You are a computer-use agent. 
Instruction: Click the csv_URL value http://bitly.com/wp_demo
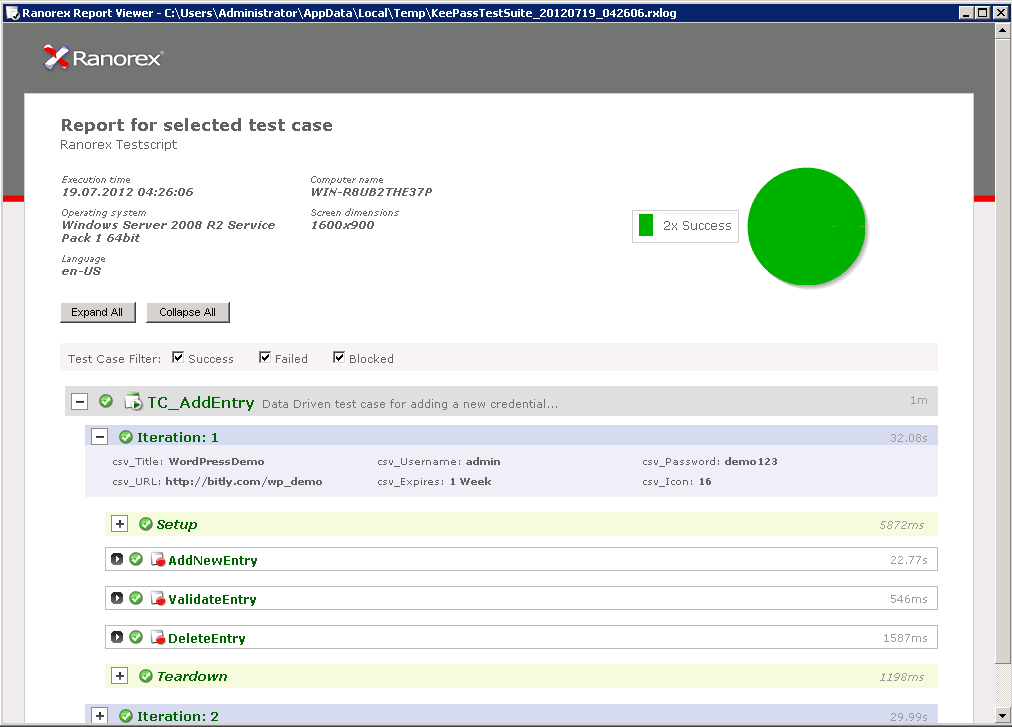(x=244, y=482)
